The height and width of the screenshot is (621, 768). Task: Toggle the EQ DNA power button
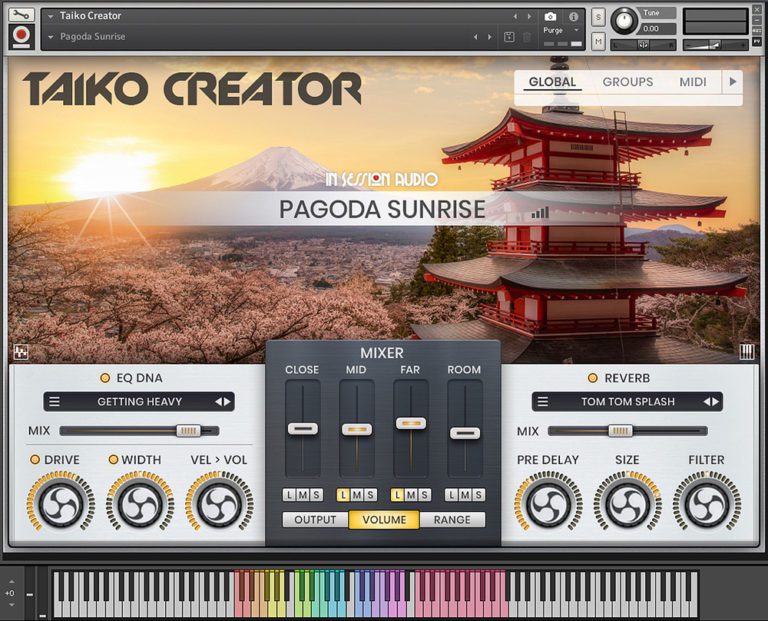[105, 378]
